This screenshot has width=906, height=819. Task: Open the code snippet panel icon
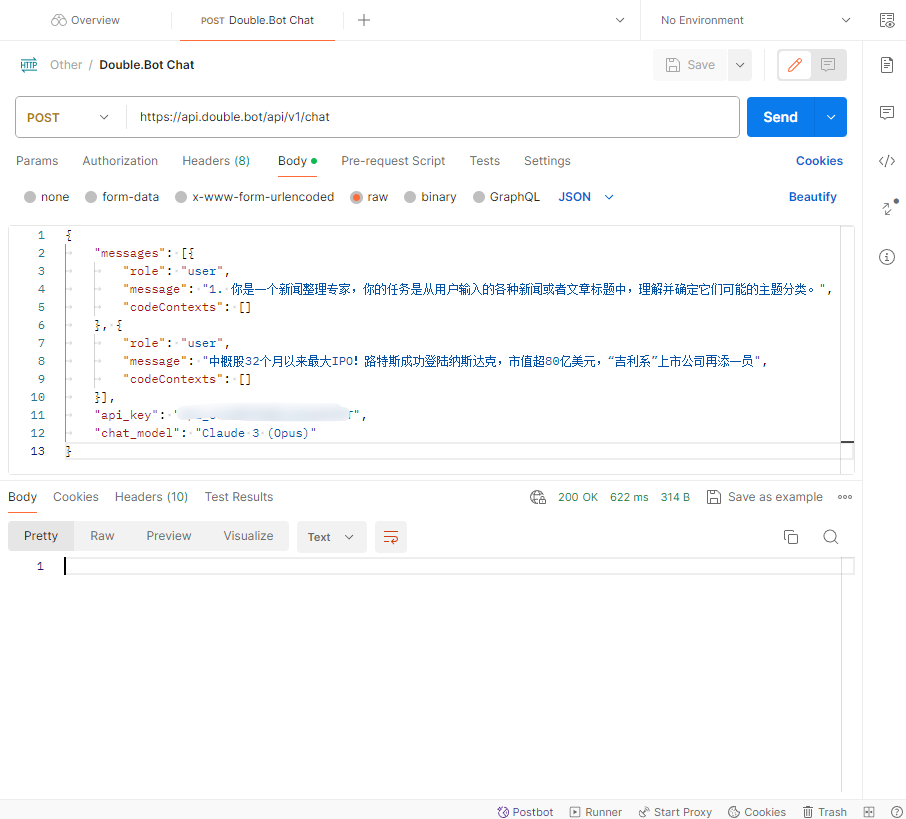(x=886, y=161)
